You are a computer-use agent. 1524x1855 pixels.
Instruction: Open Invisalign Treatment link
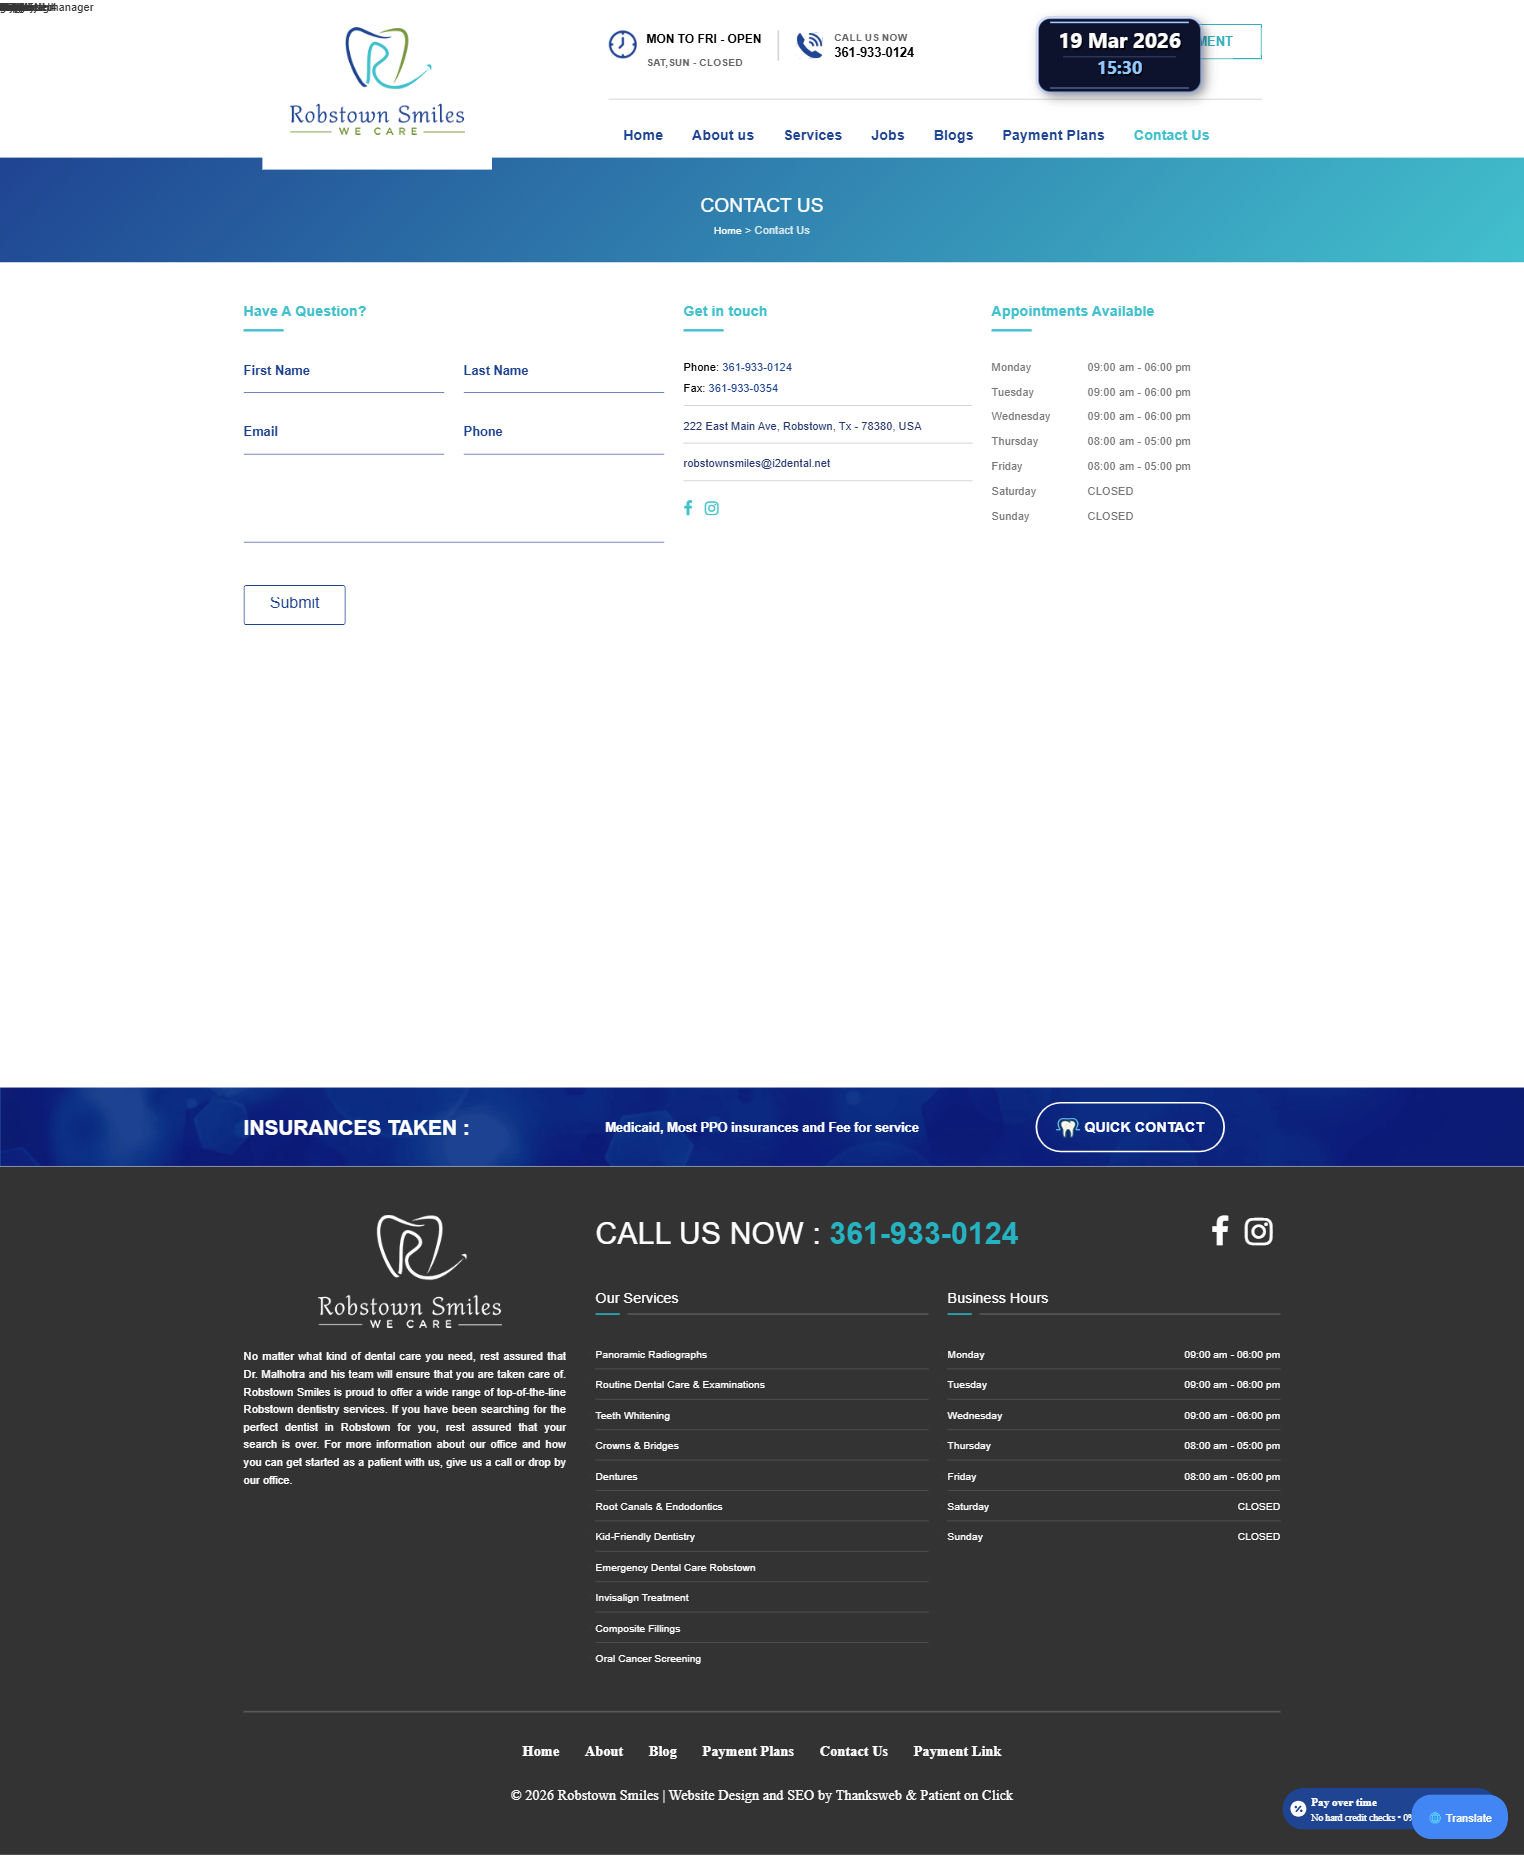point(642,1598)
